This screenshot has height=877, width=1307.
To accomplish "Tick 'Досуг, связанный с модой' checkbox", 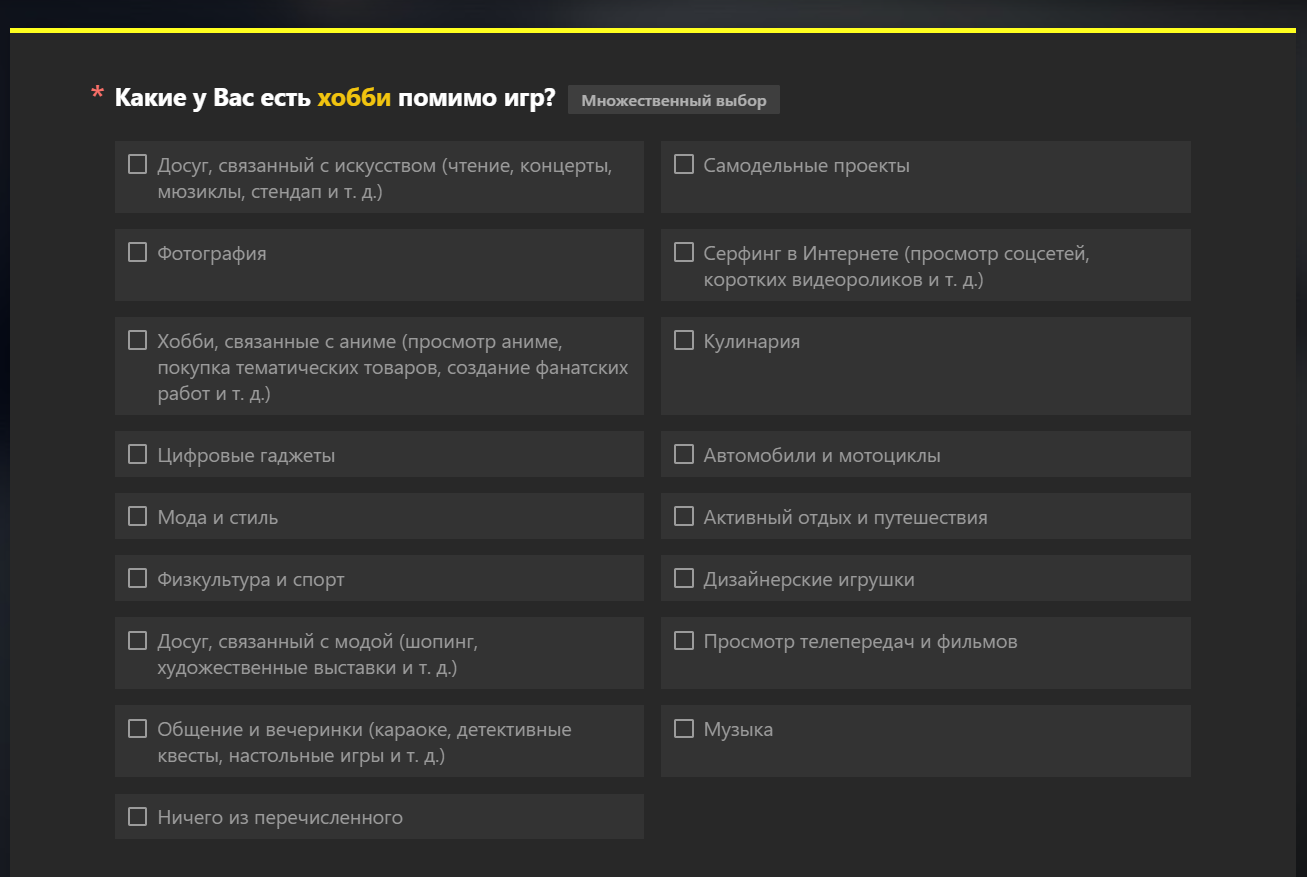I will 138,641.
